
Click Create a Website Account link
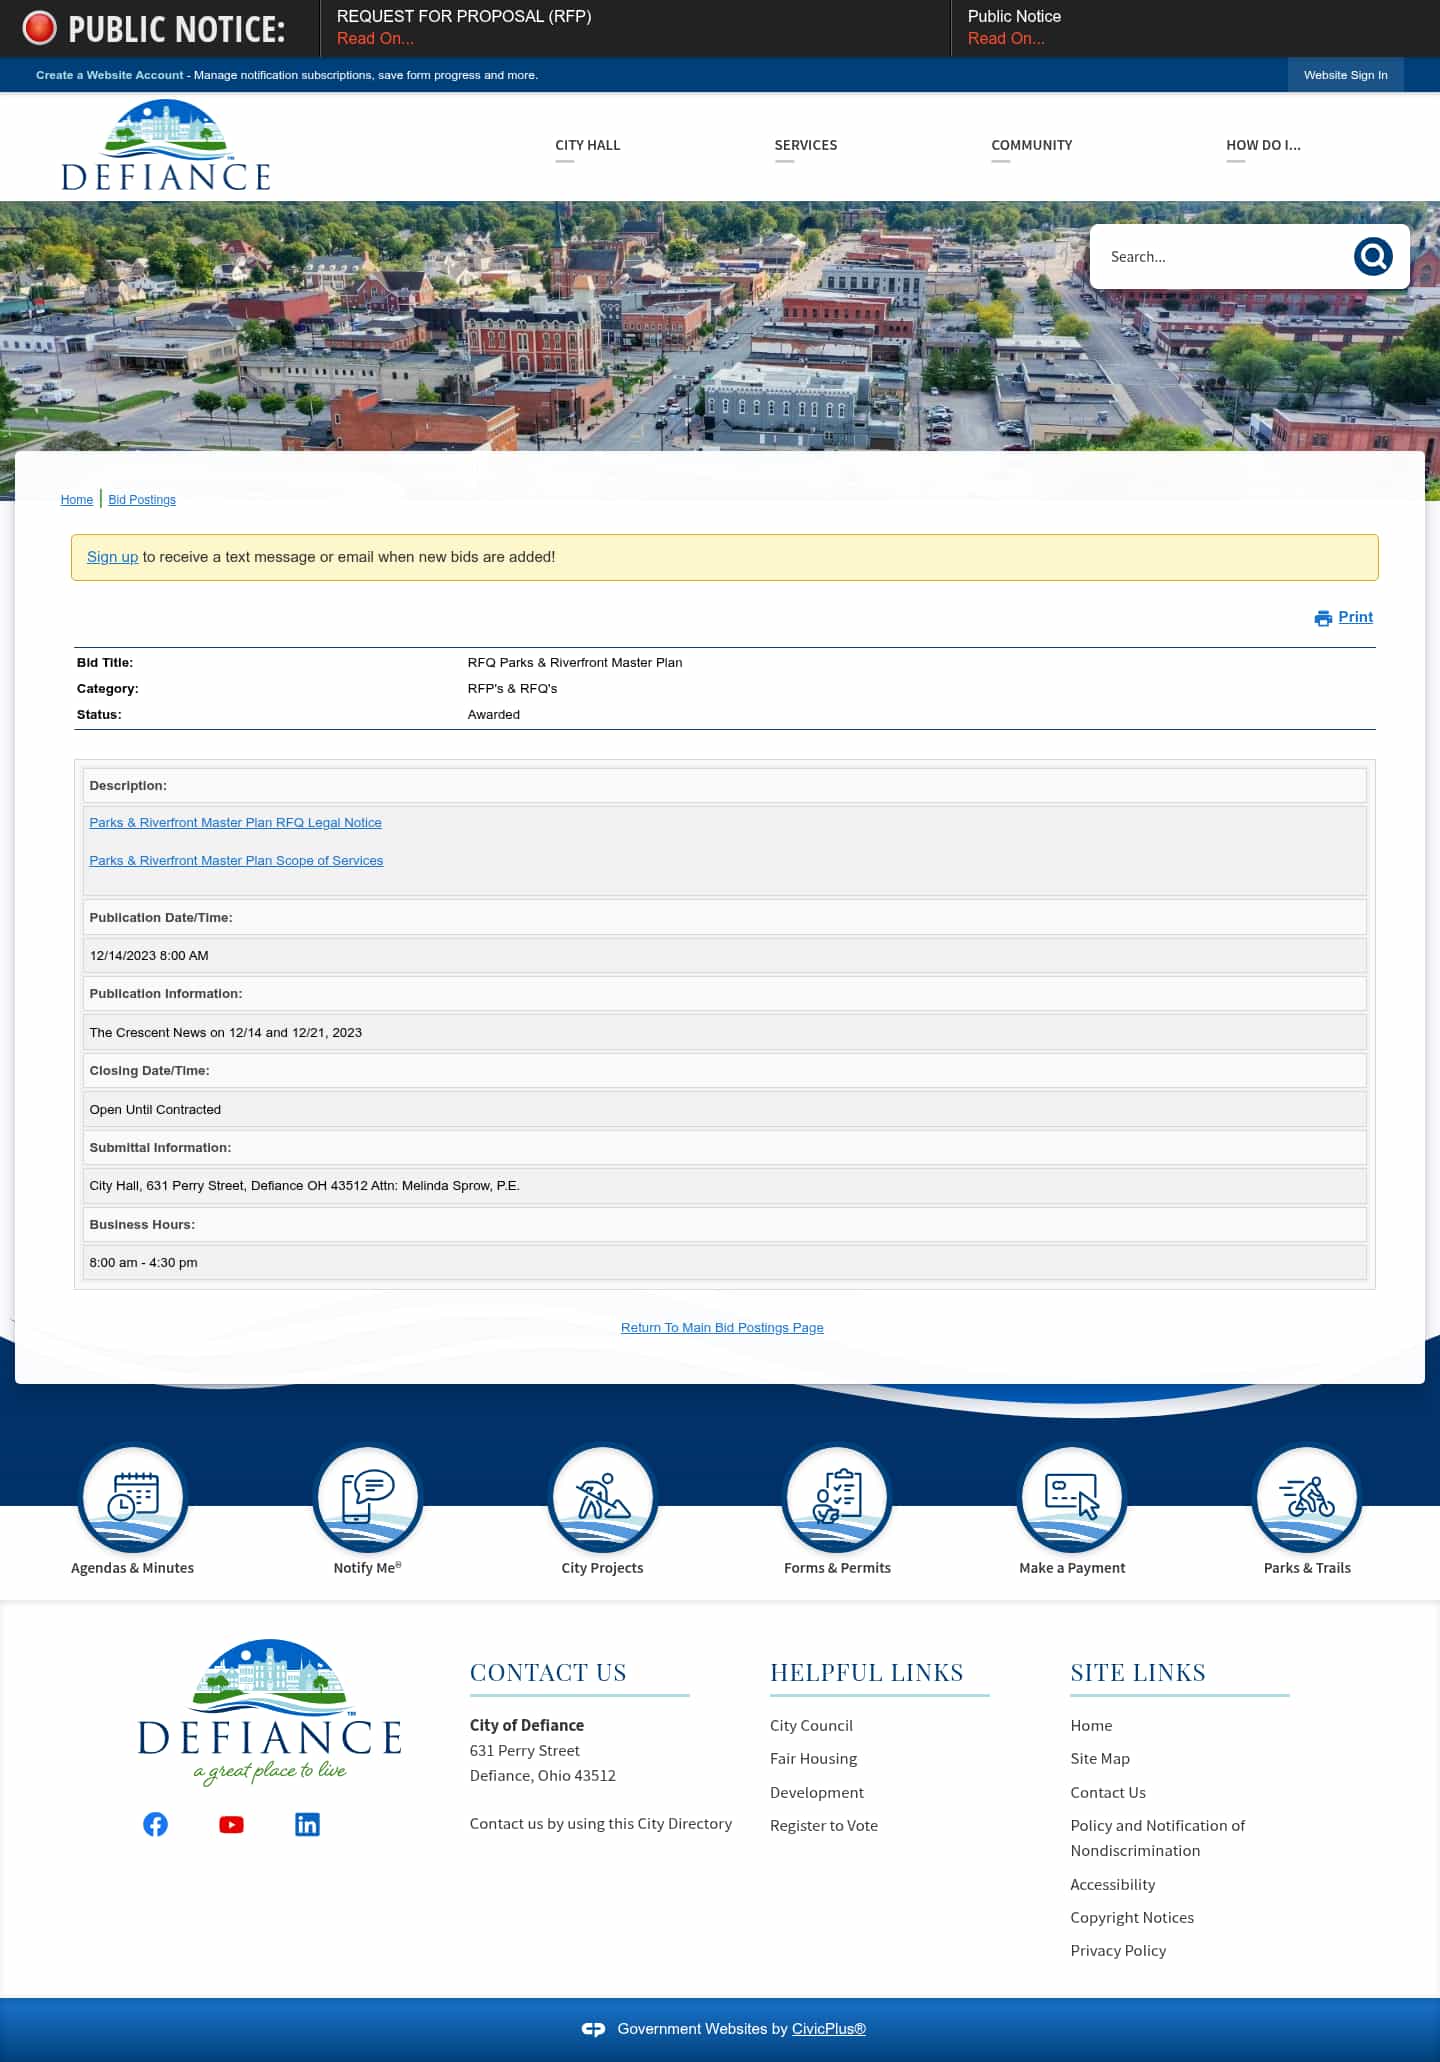(110, 75)
